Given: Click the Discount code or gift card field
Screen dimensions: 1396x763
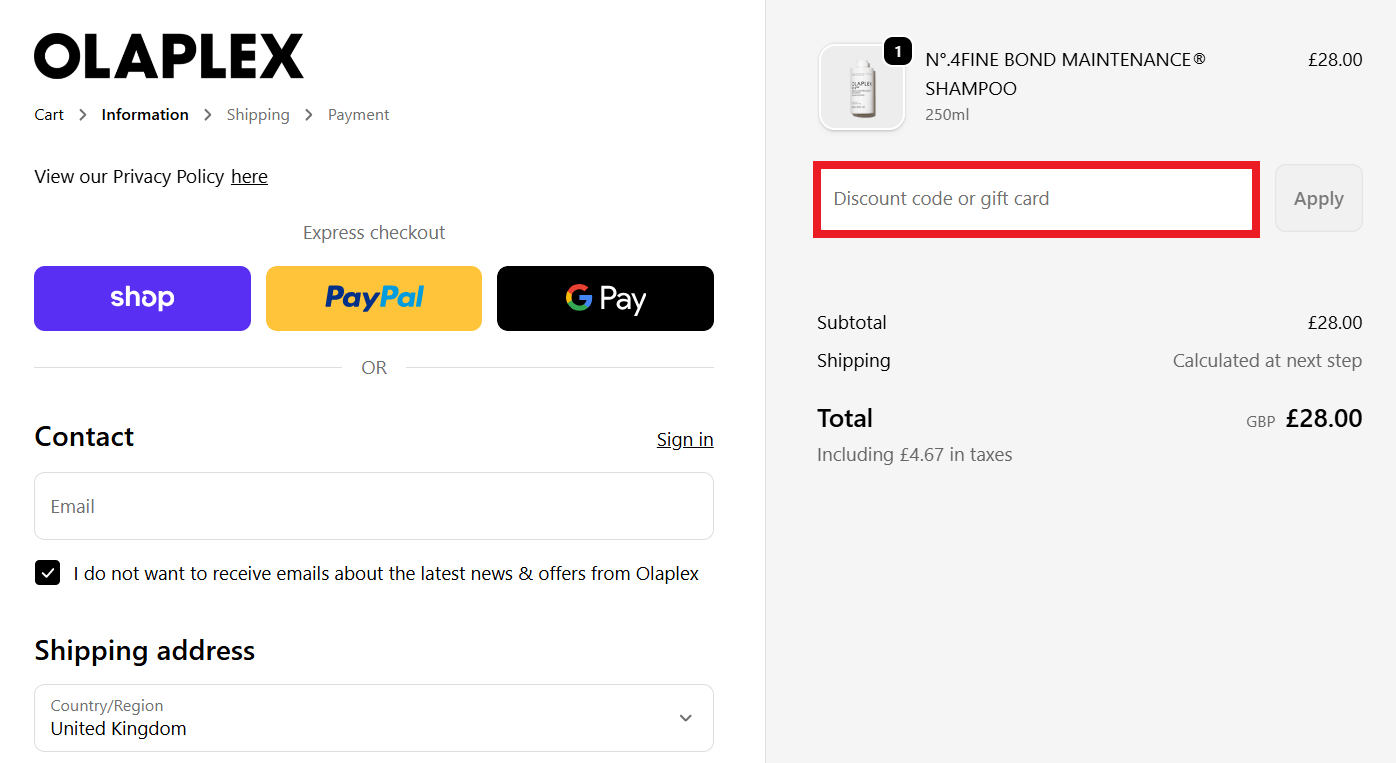Looking at the screenshot, I should (1035, 199).
